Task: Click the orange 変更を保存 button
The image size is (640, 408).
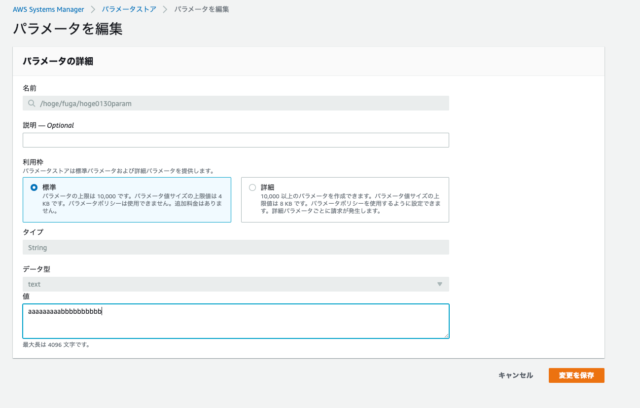Action: click(576, 375)
